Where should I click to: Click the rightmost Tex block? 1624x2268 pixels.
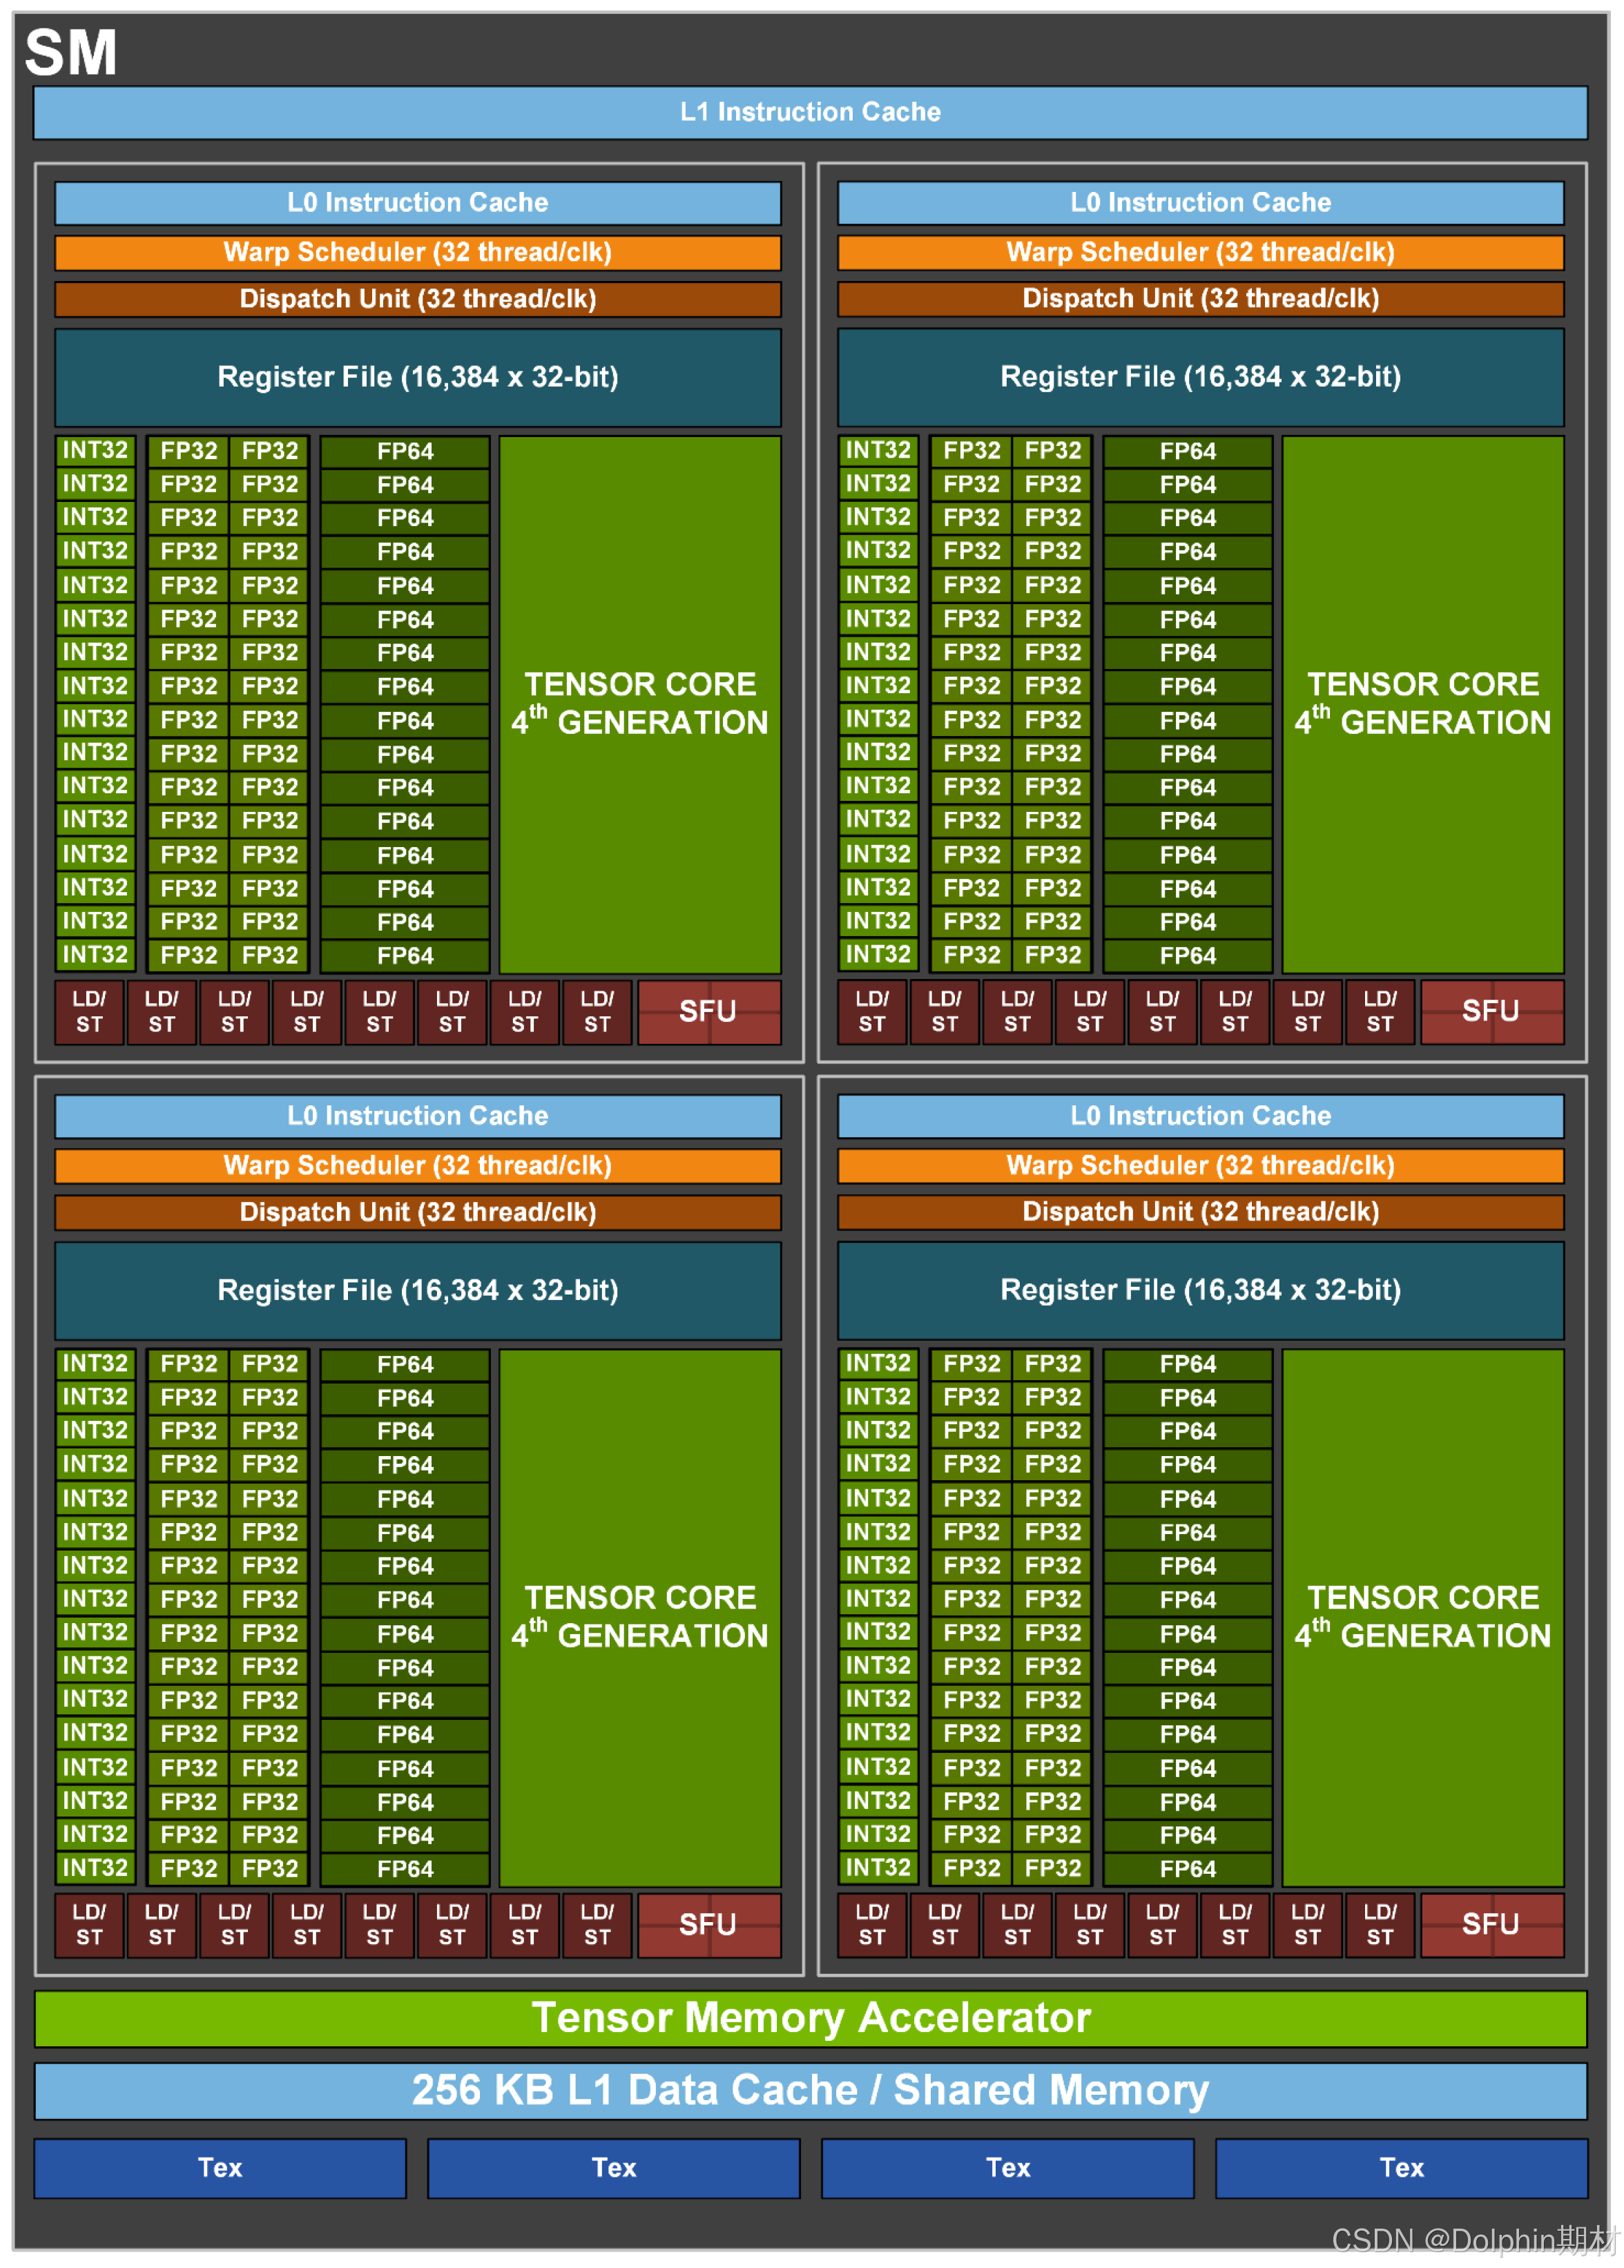pyautogui.click(x=1401, y=2167)
